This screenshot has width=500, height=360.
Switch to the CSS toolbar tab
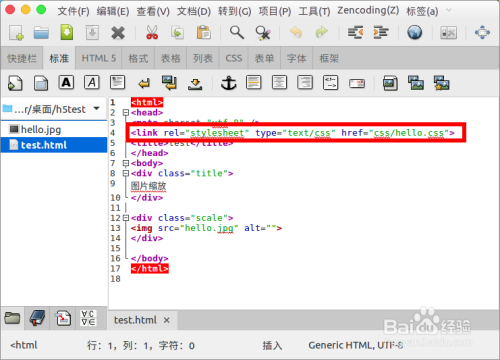pyautogui.click(x=234, y=58)
